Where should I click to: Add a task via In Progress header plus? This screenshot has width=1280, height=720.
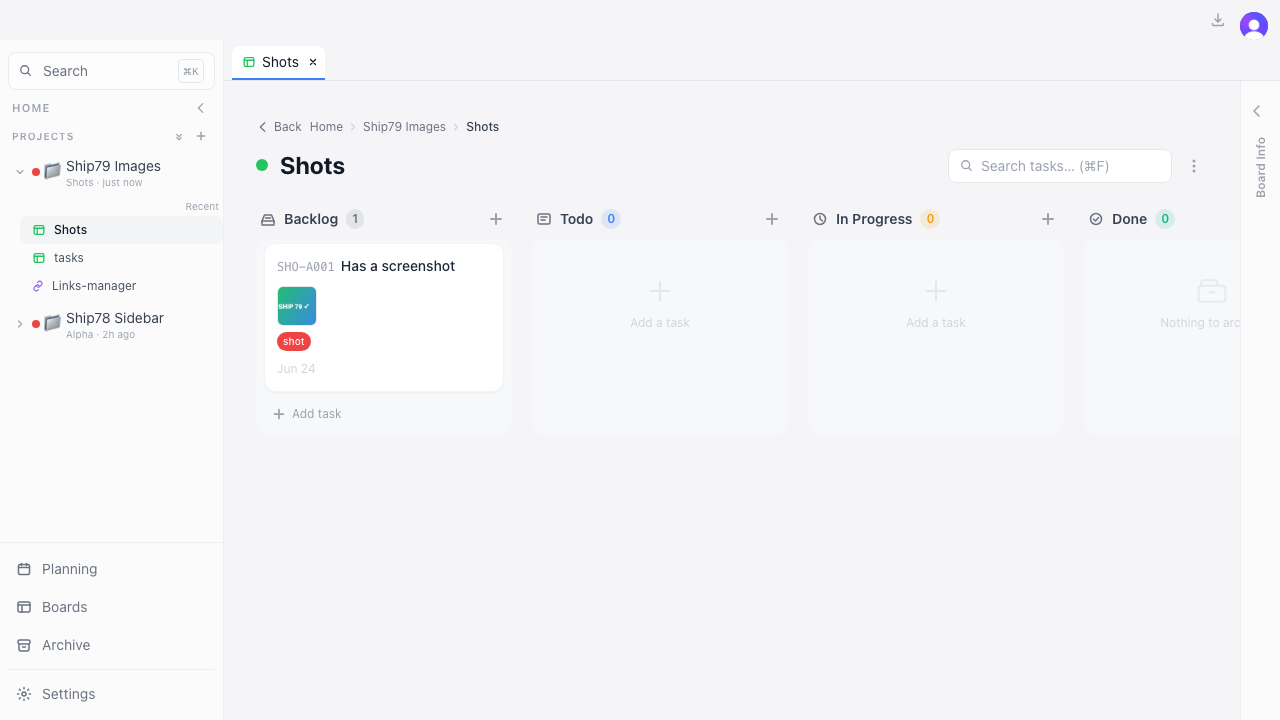tap(1048, 219)
